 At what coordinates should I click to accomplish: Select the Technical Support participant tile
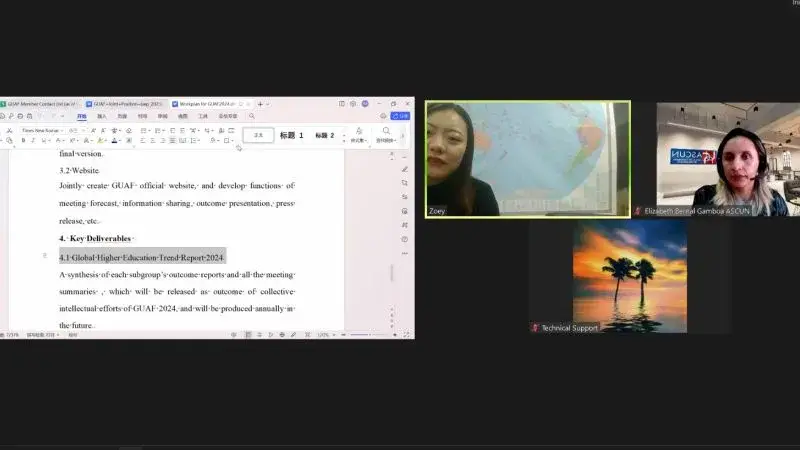pyautogui.click(x=630, y=277)
